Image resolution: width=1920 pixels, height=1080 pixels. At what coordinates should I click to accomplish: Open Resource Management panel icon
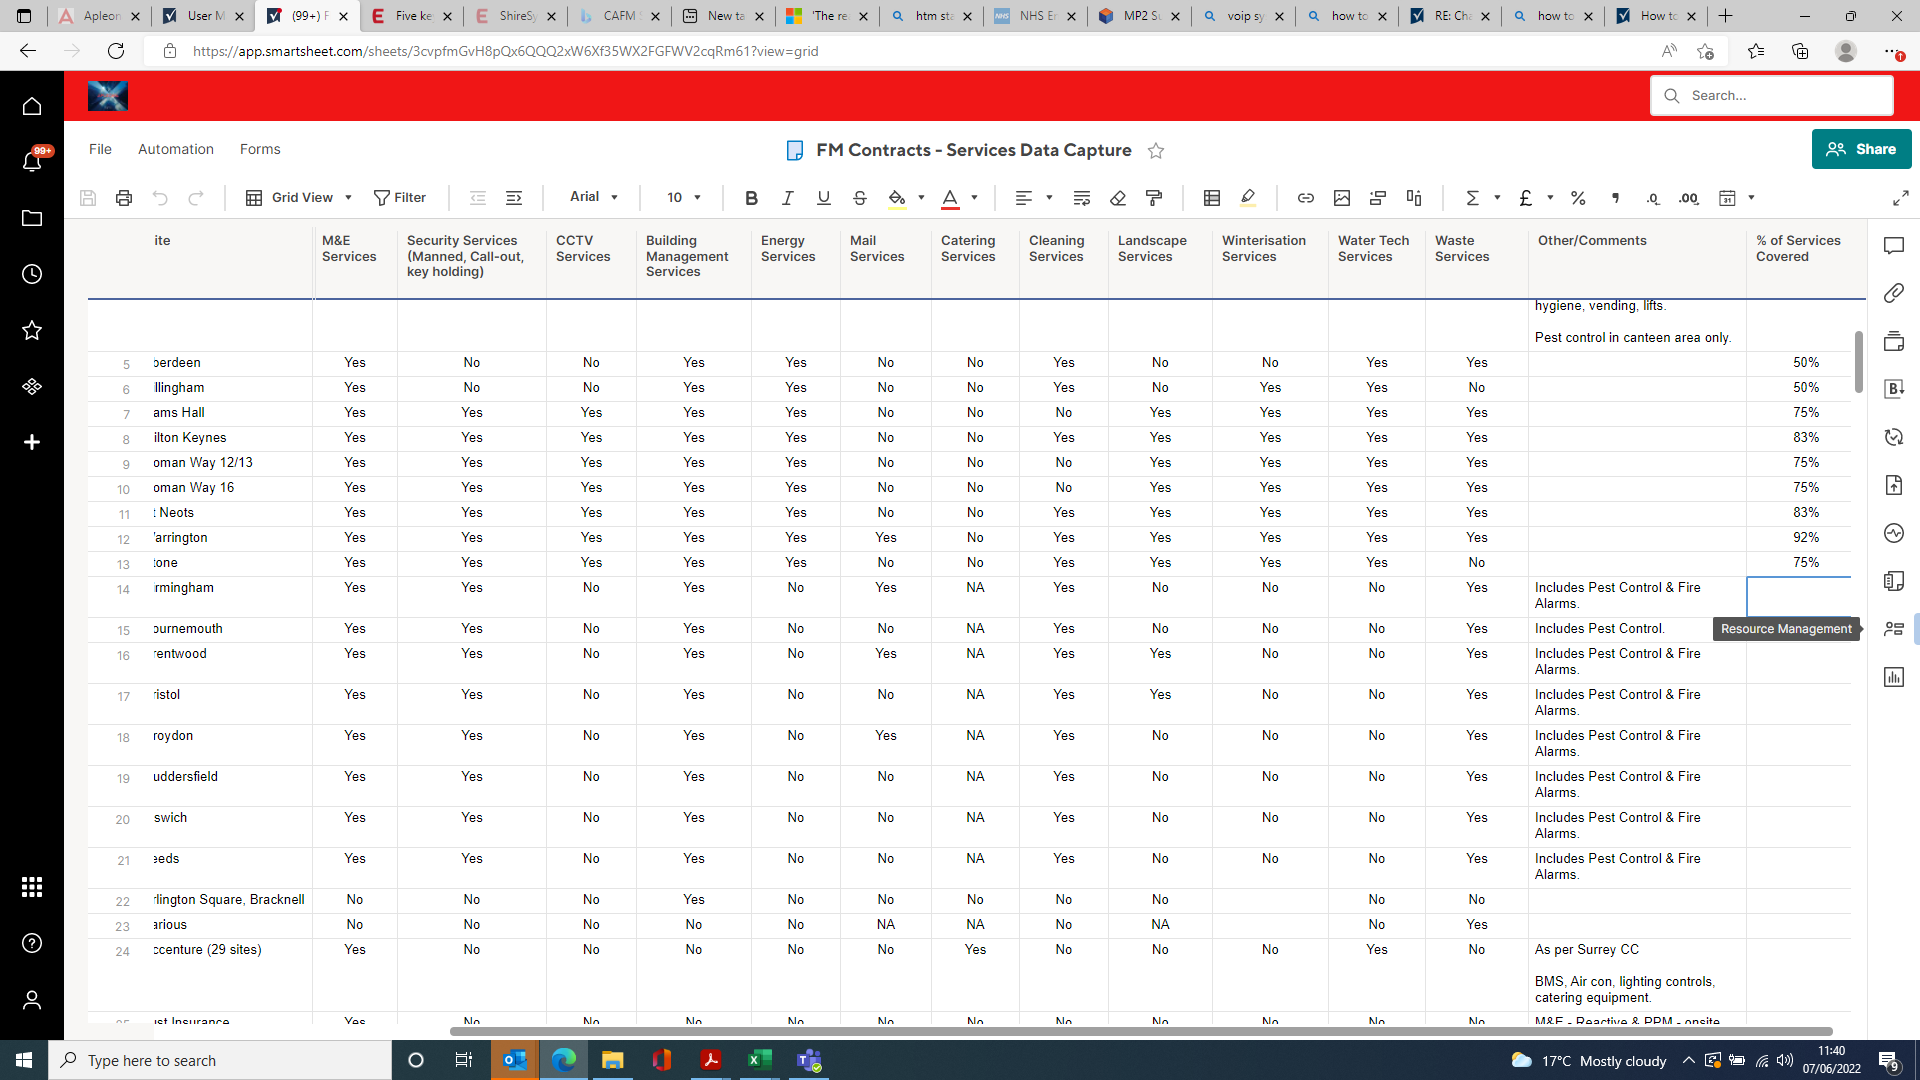tap(1894, 629)
